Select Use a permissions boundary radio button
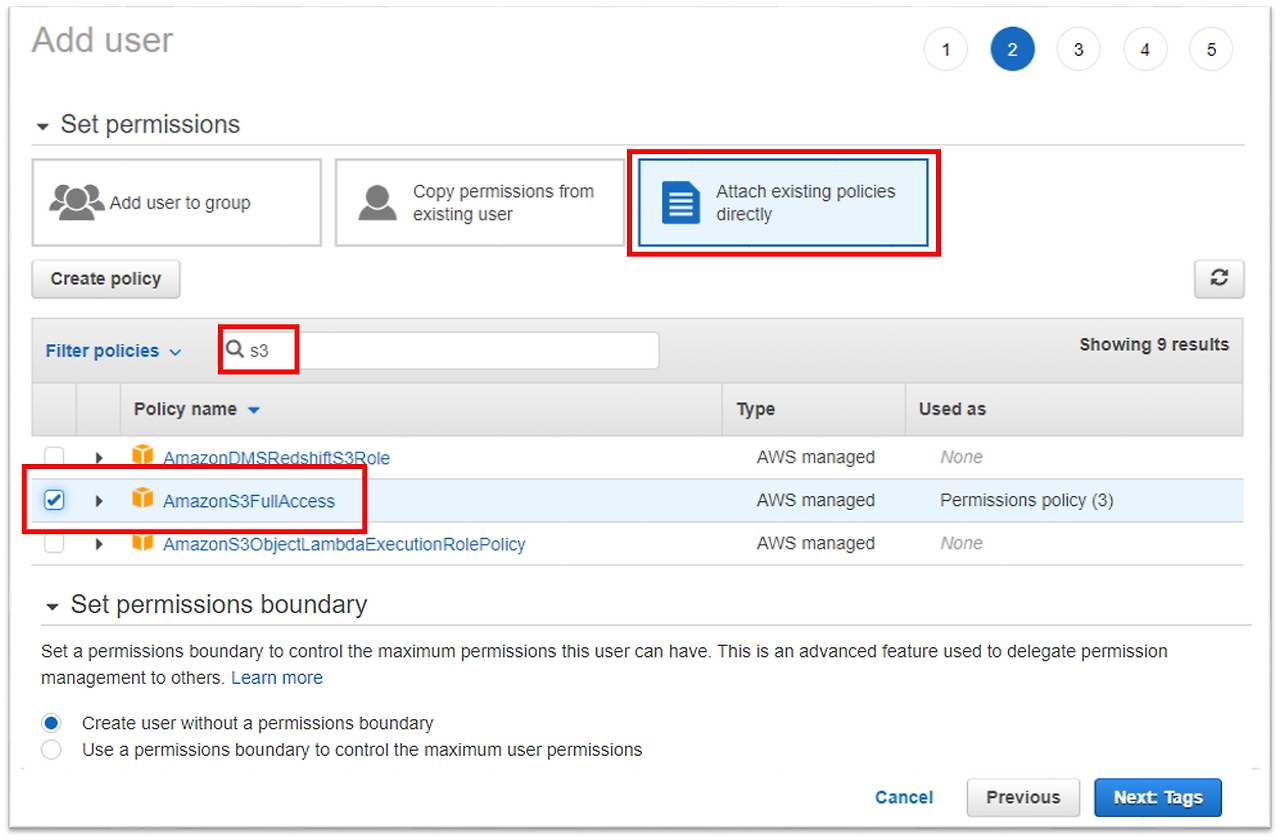Screen dimensions: 1280x840 pos(51,748)
